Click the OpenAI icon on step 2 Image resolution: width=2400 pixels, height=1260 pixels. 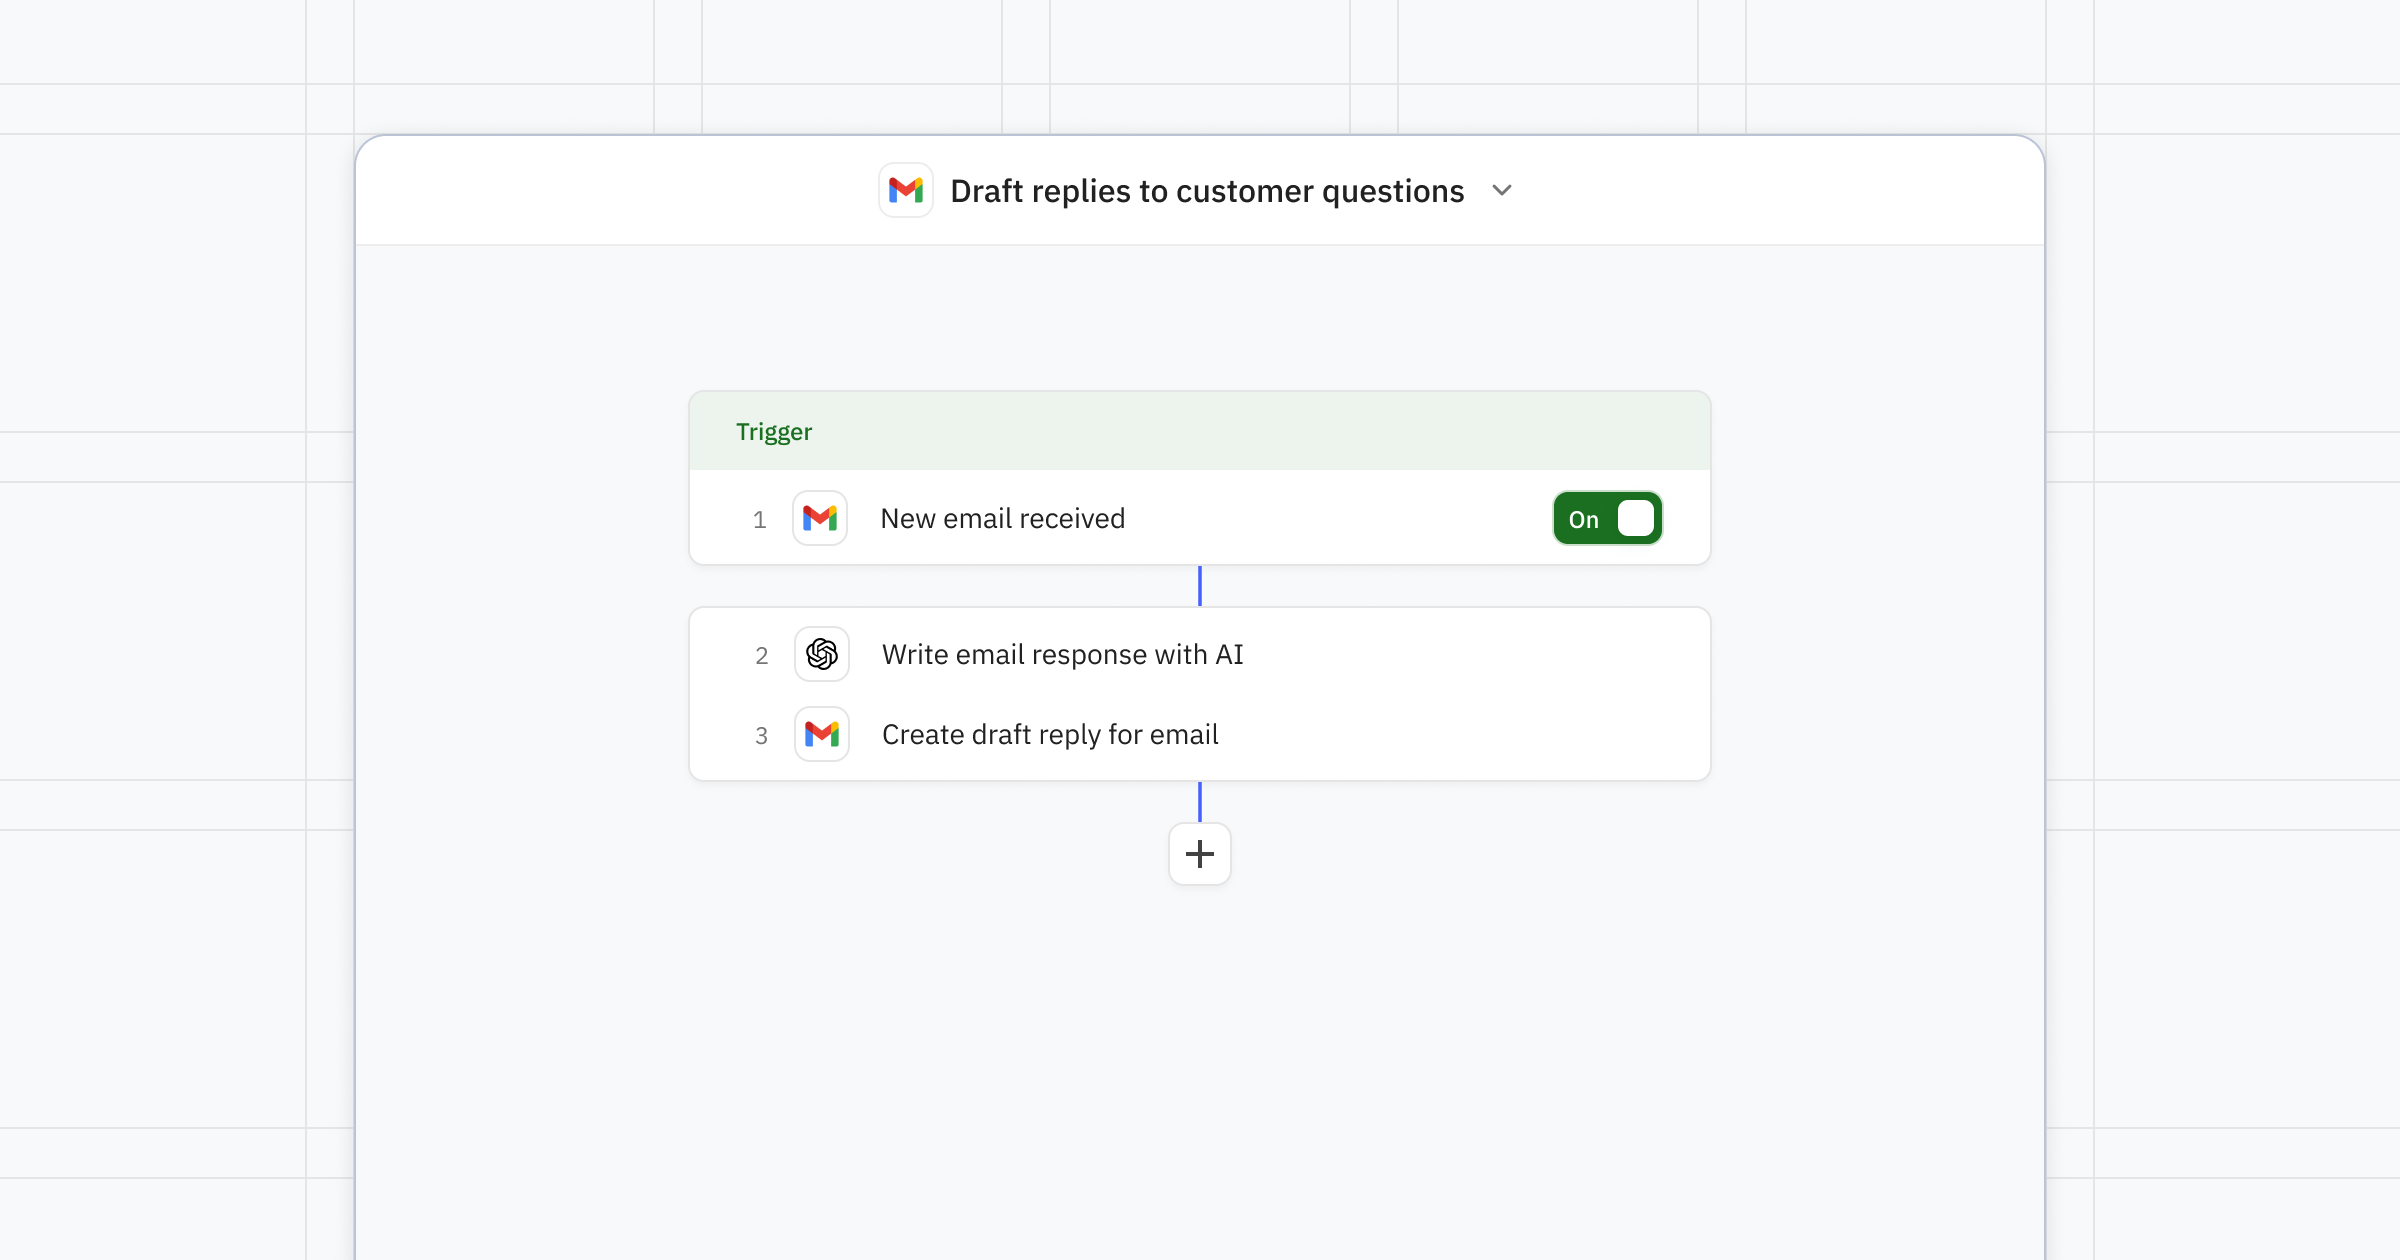pos(822,654)
